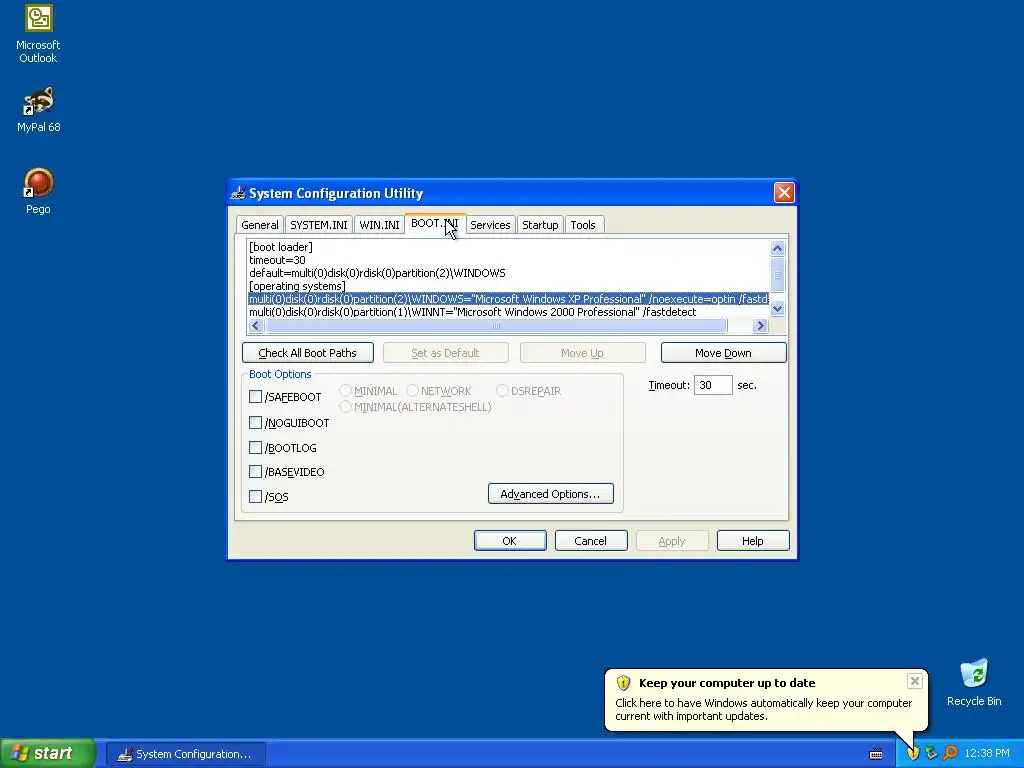Open Advanced Options dialog
The width and height of the screenshot is (1024, 768).
(x=551, y=494)
